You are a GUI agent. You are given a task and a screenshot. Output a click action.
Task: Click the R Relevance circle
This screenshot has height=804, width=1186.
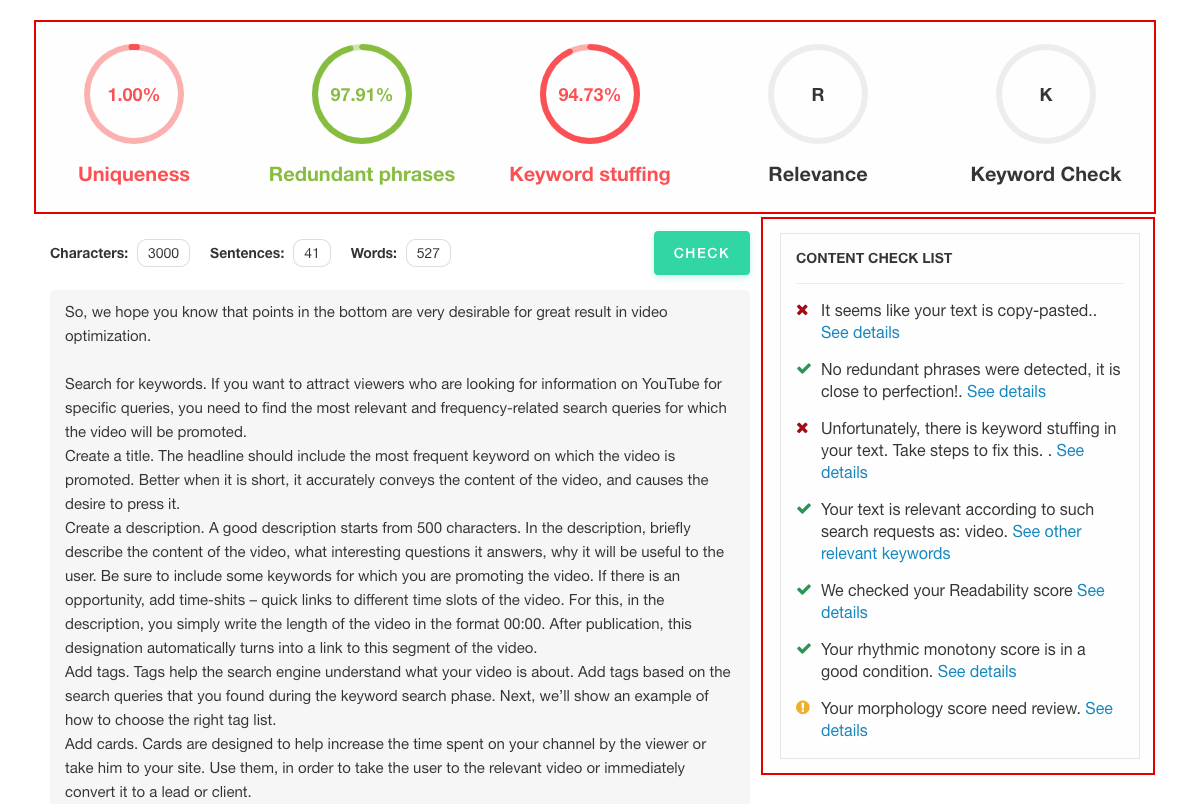pos(818,95)
